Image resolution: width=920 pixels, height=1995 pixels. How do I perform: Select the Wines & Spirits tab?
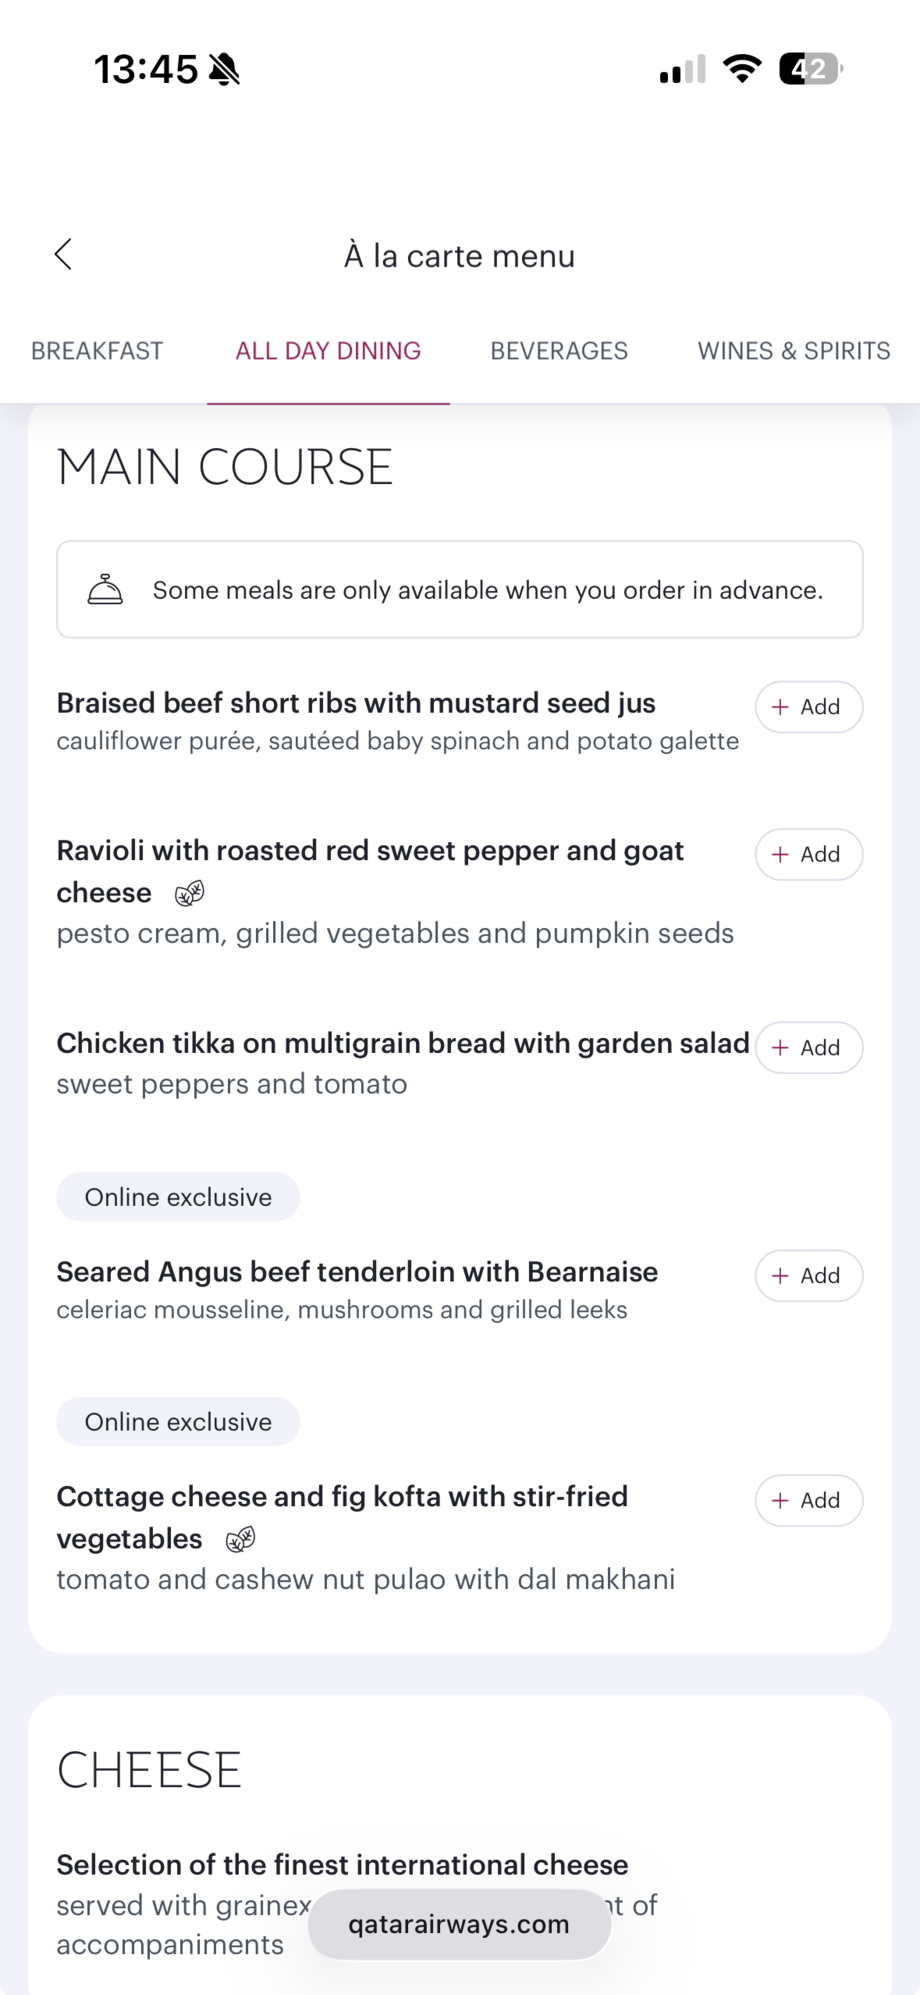coord(793,351)
